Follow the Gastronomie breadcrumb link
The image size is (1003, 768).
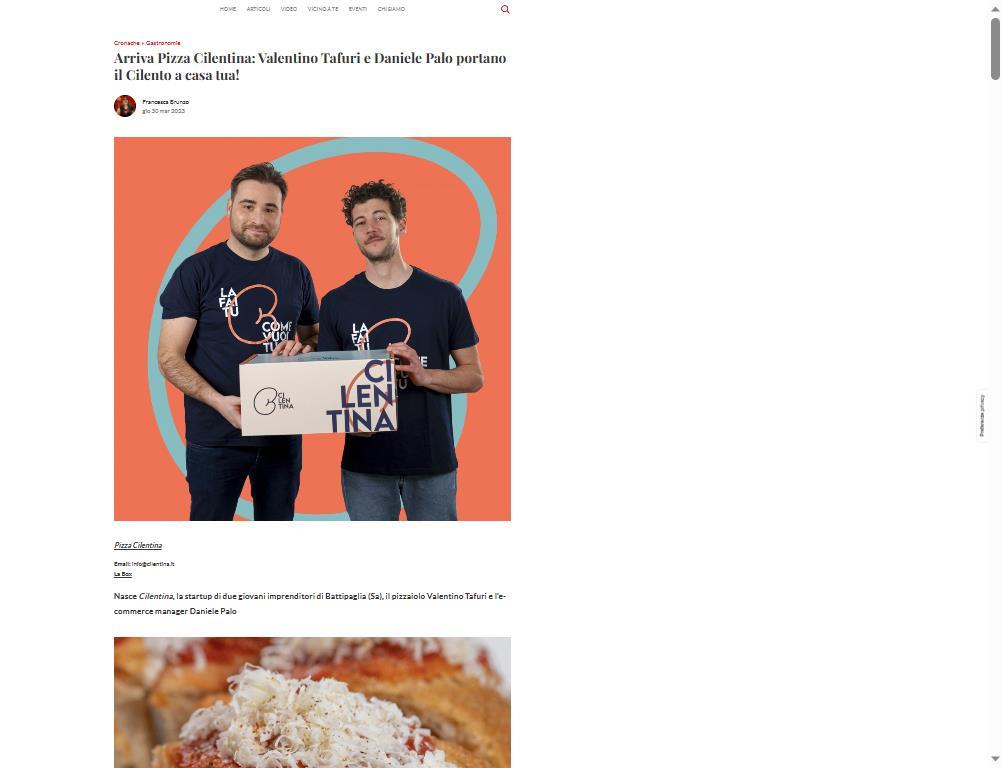[163, 43]
